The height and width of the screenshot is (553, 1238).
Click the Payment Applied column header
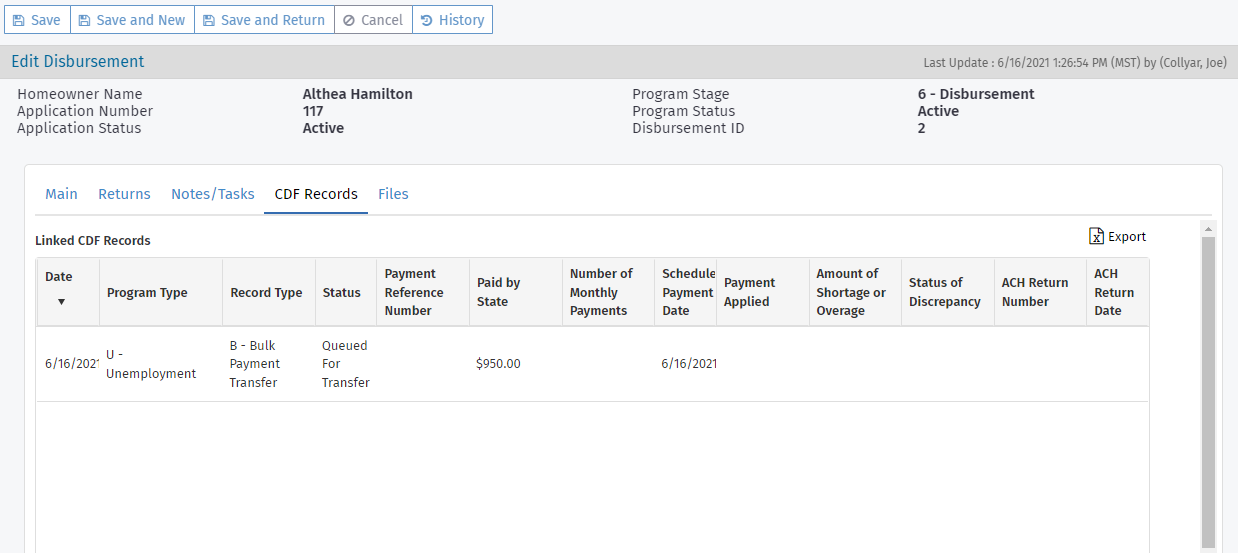(763, 292)
